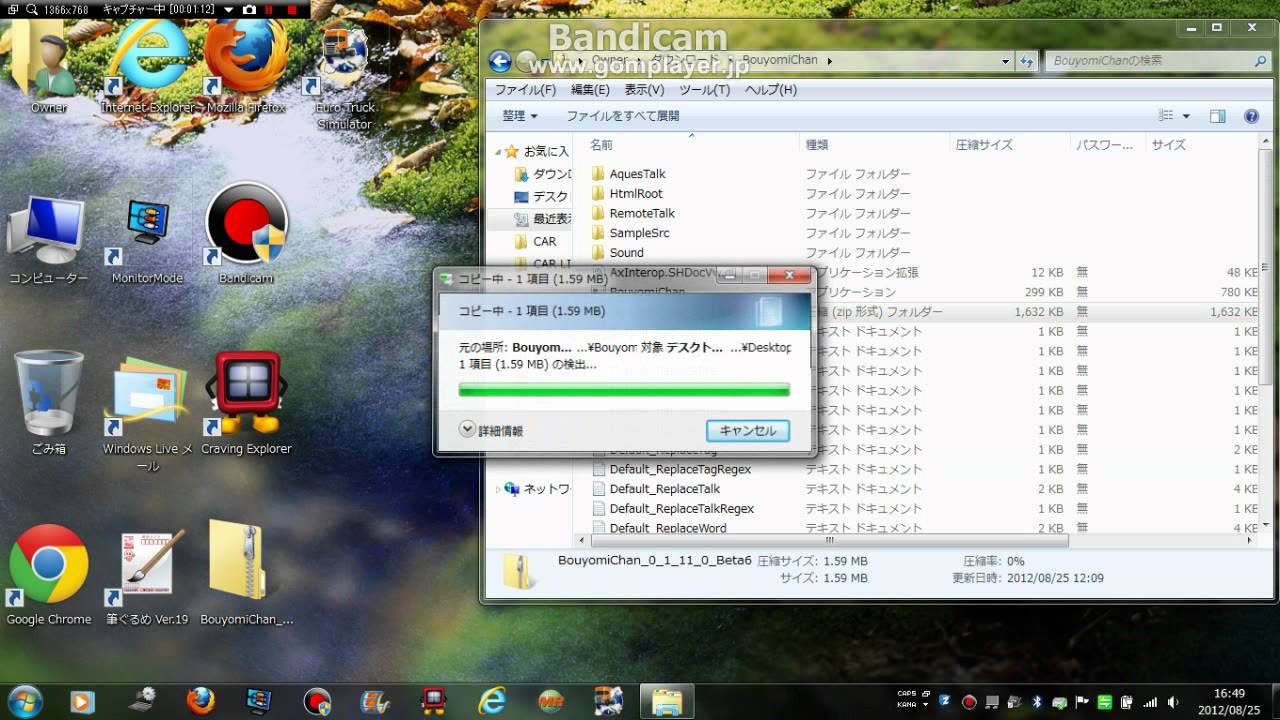Image resolution: width=1280 pixels, height=720 pixels.
Task: Cancel the copy with キャンセル button
Action: (748, 430)
